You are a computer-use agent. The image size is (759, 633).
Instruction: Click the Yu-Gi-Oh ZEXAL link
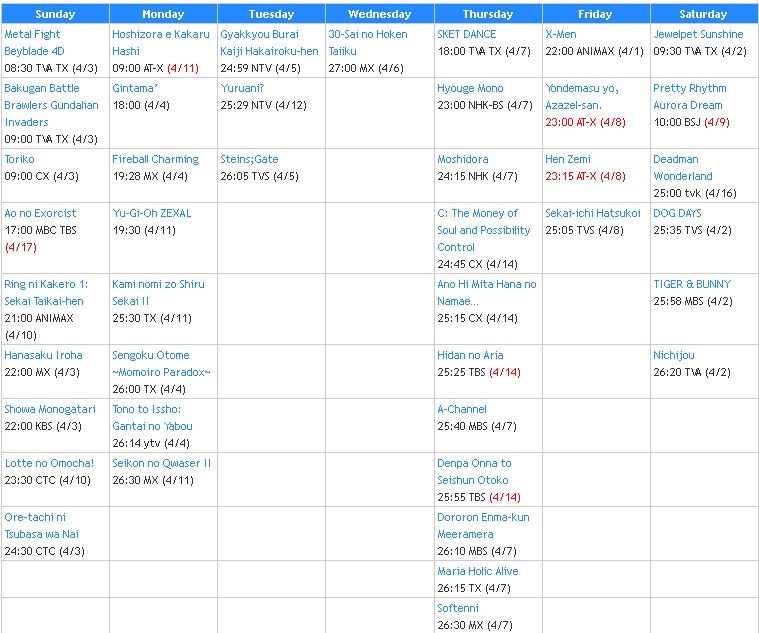coord(152,213)
